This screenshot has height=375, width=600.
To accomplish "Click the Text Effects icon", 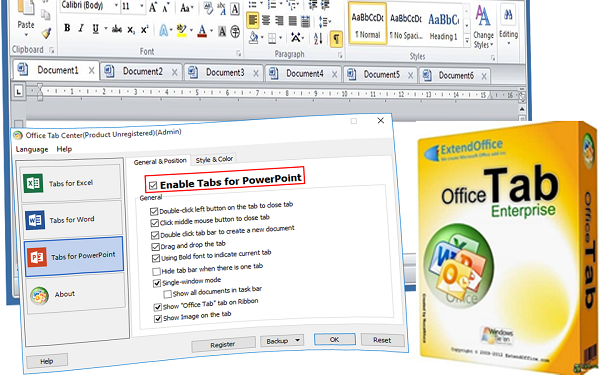I will point(163,31).
